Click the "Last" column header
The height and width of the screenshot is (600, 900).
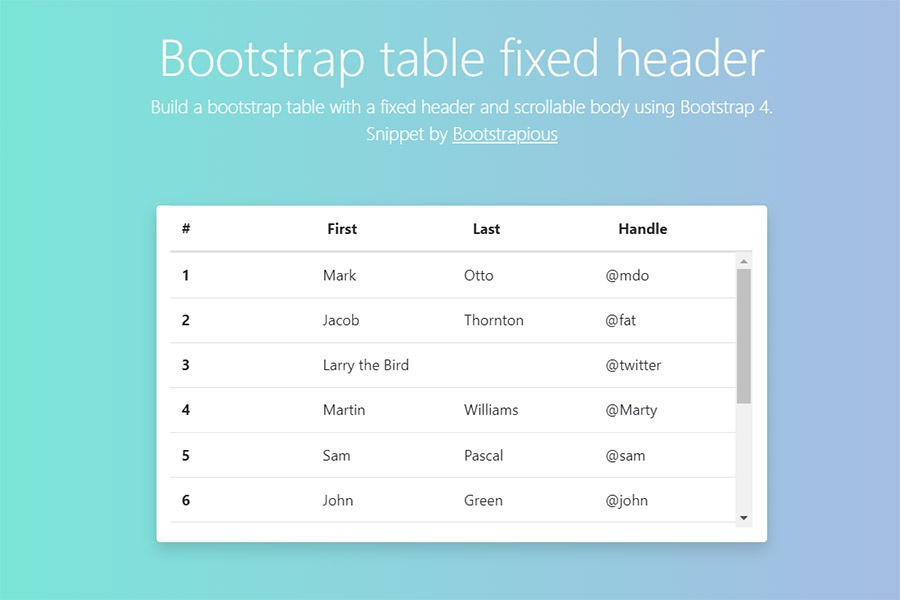click(486, 229)
